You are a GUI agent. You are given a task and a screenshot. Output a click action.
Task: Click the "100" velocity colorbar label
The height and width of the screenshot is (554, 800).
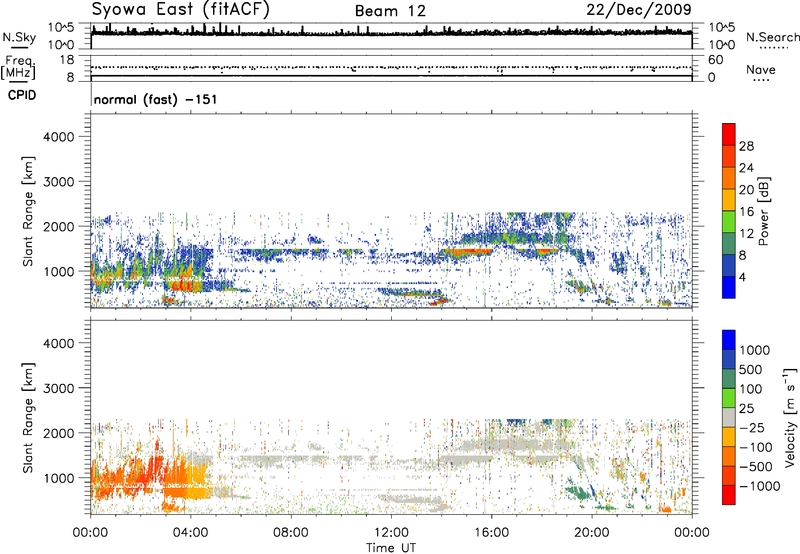click(751, 389)
